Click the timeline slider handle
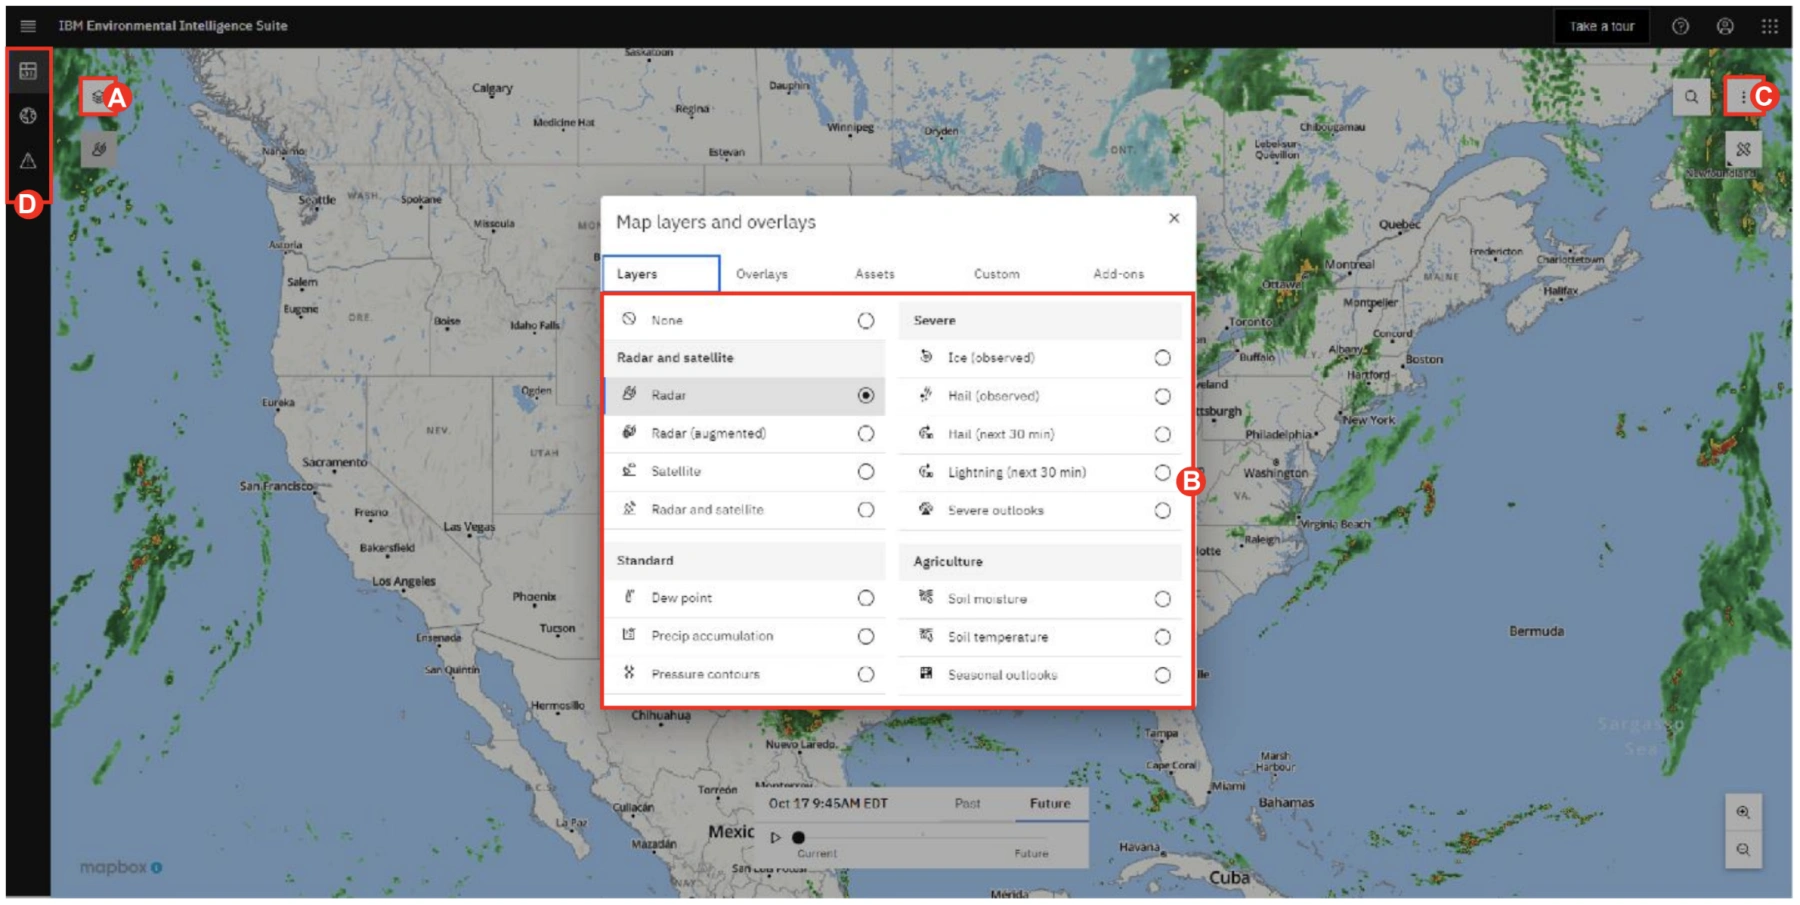Viewport: 1800px width, 905px height. coord(798,838)
